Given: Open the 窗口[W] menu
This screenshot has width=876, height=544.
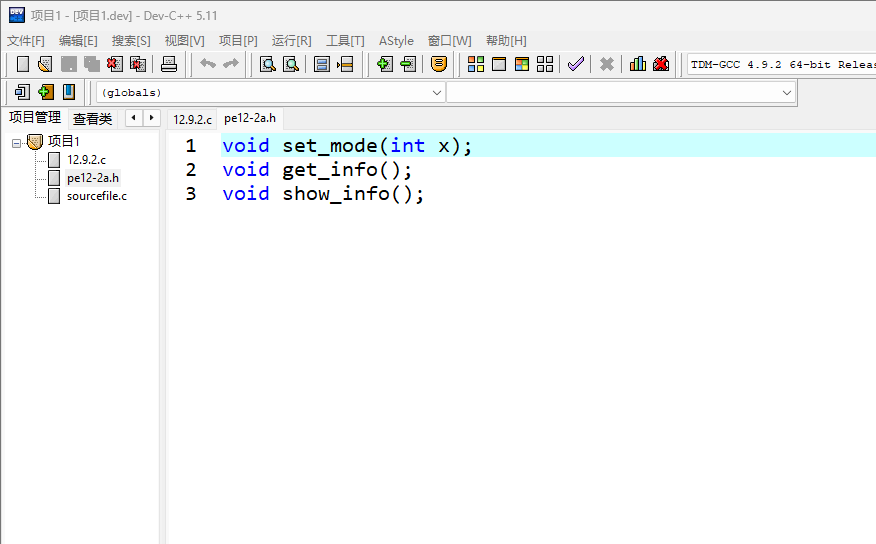Looking at the screenshot, I should click(x=450, y=41).
